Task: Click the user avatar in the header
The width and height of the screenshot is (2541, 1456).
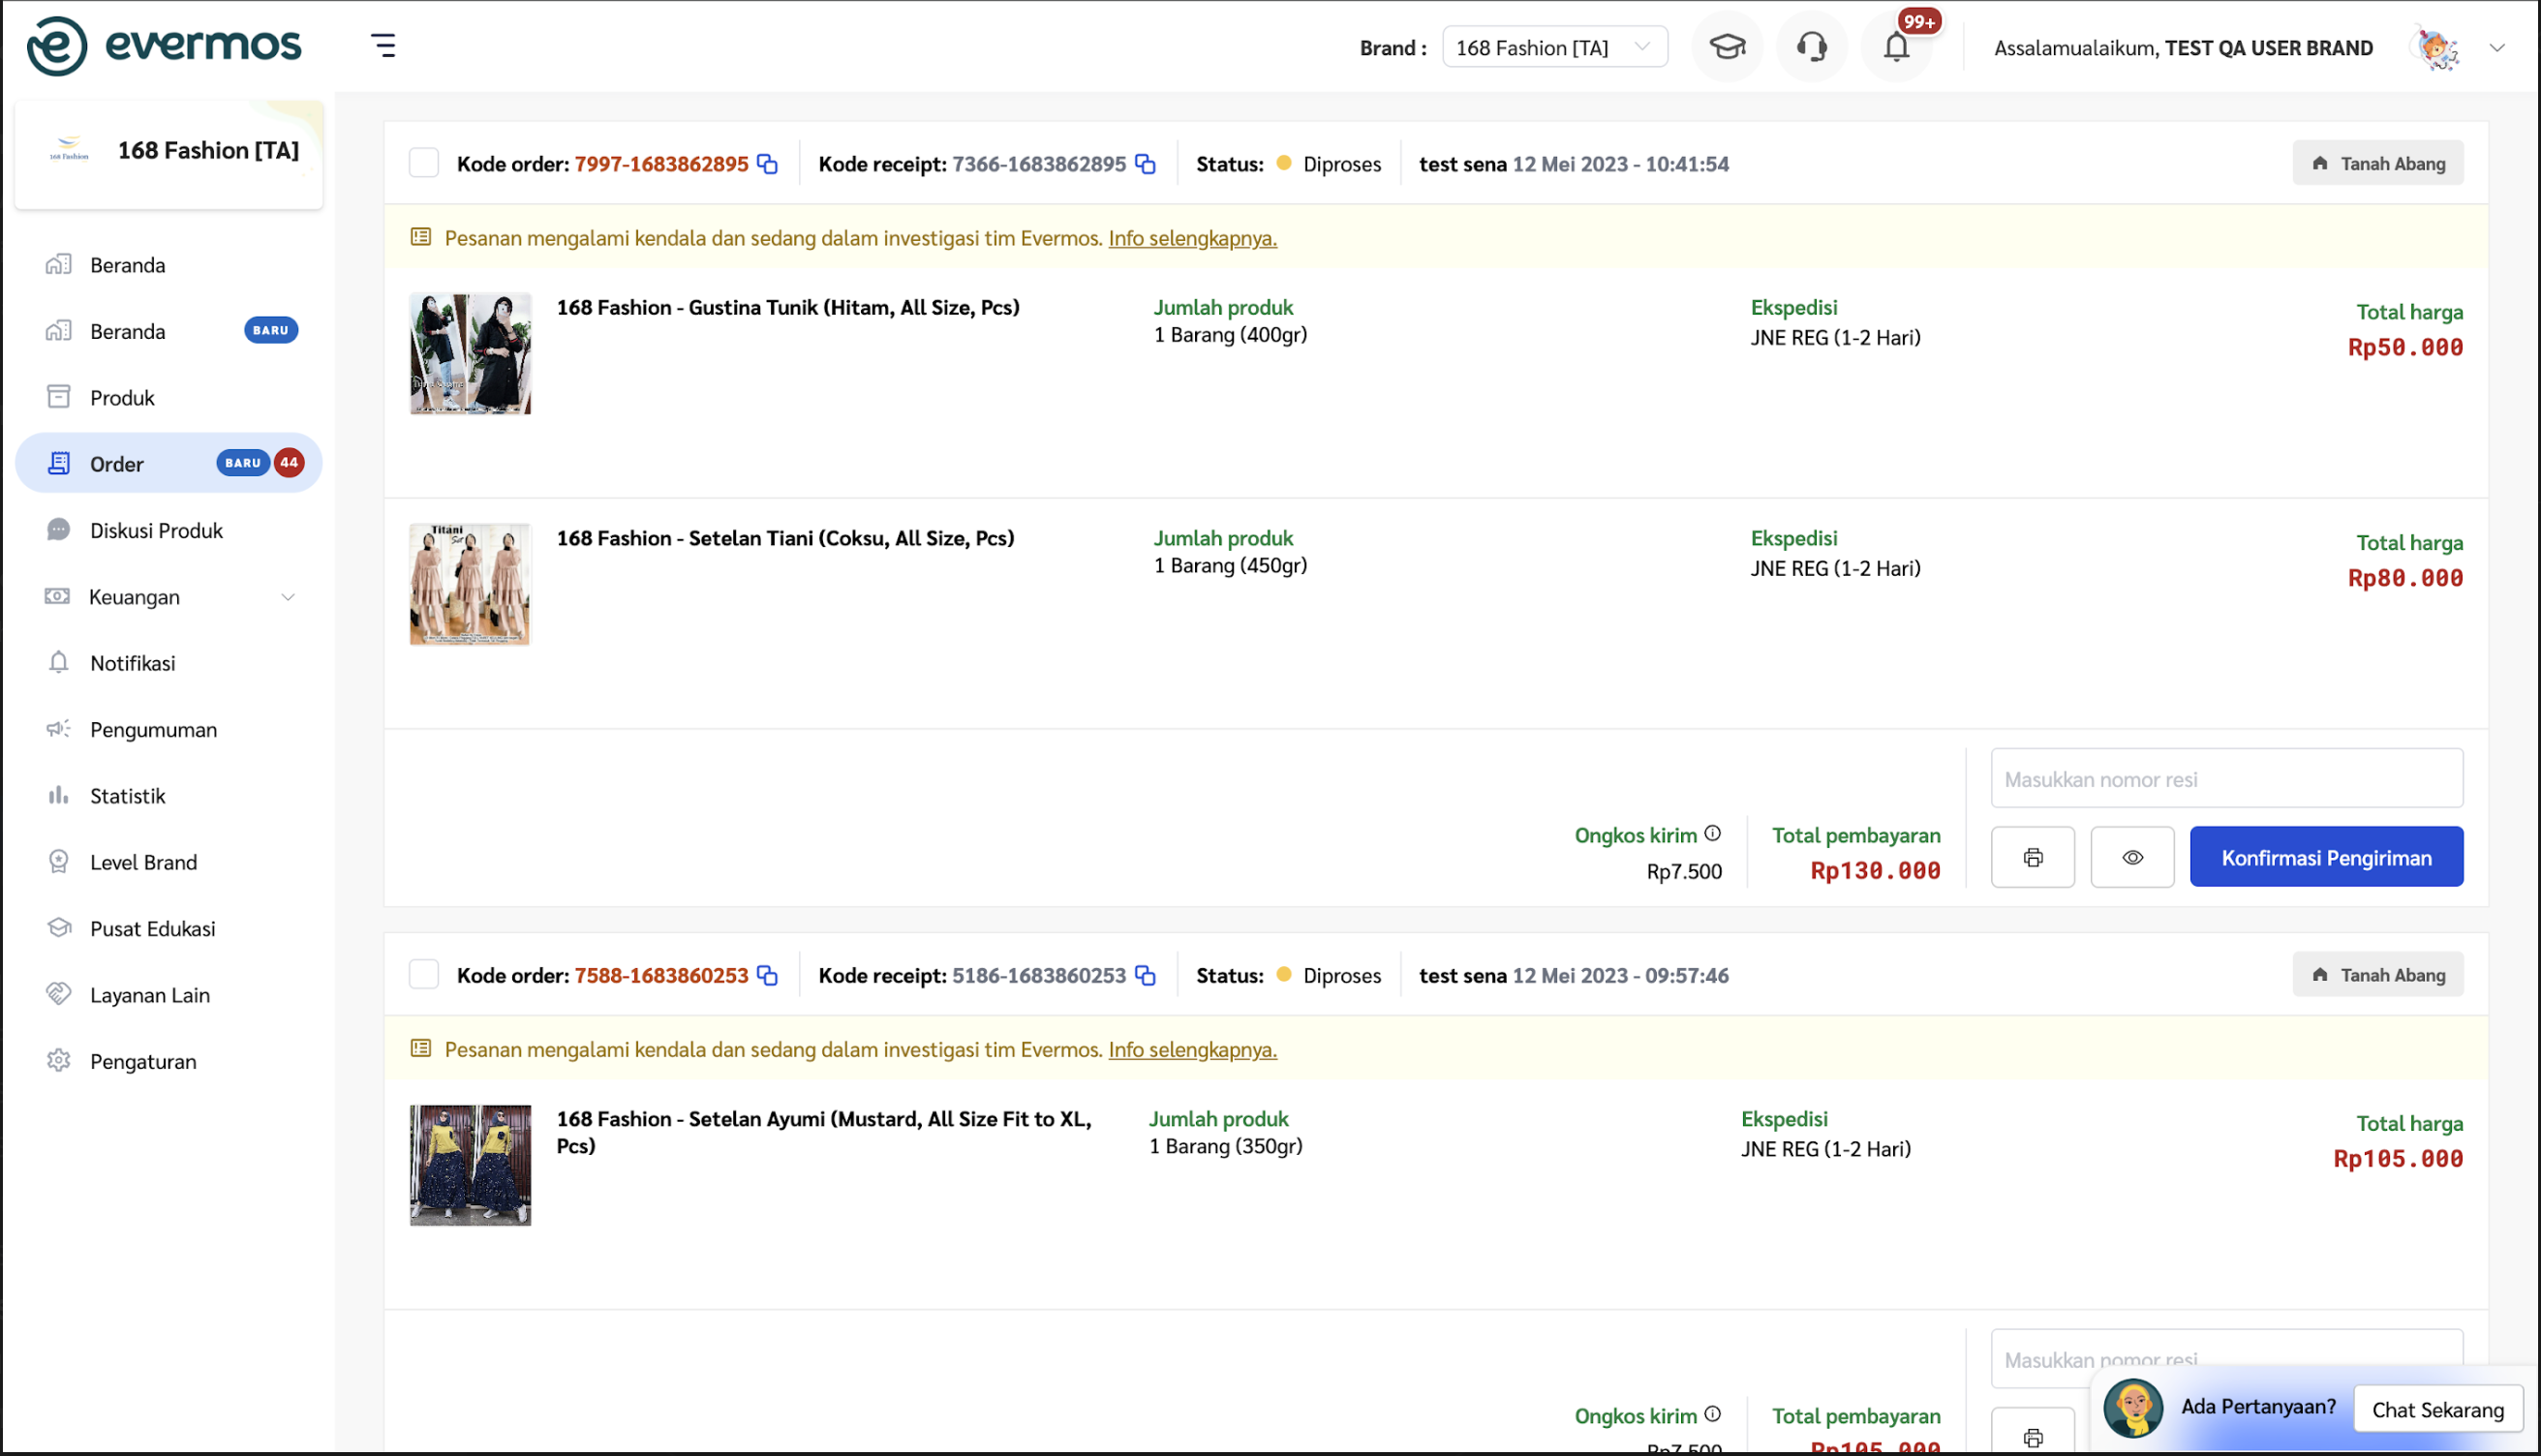Action: coord(2436,47)
